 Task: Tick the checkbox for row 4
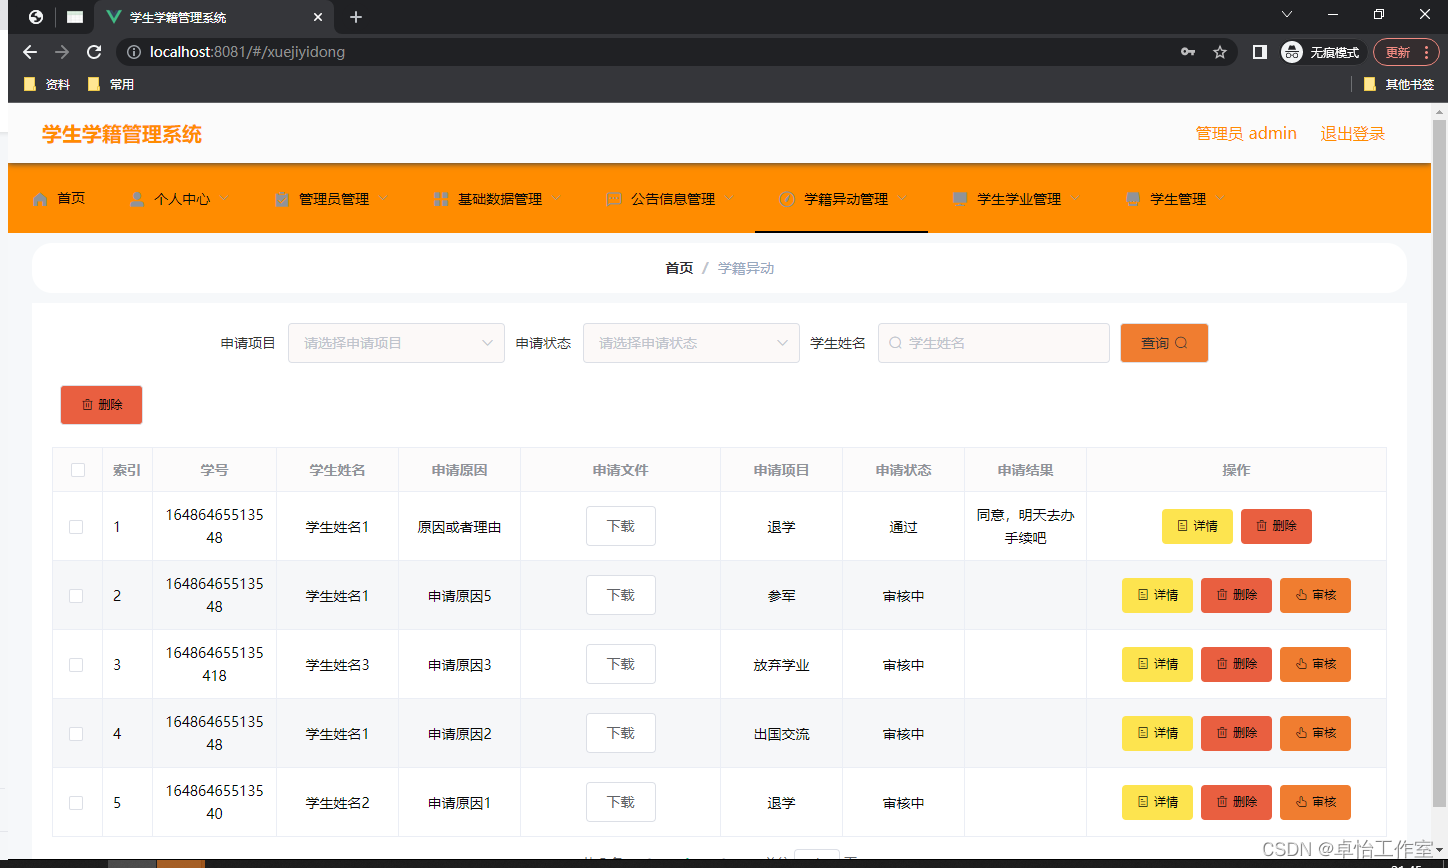76,734
